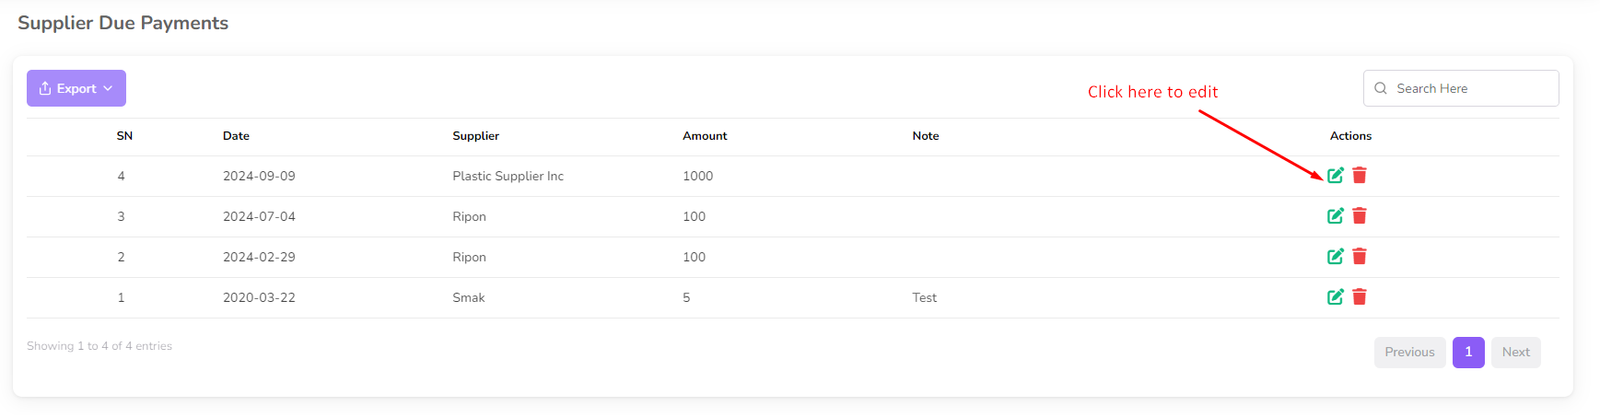Edit the 2024-07-04 Ripon payment

pos(1335,216)
